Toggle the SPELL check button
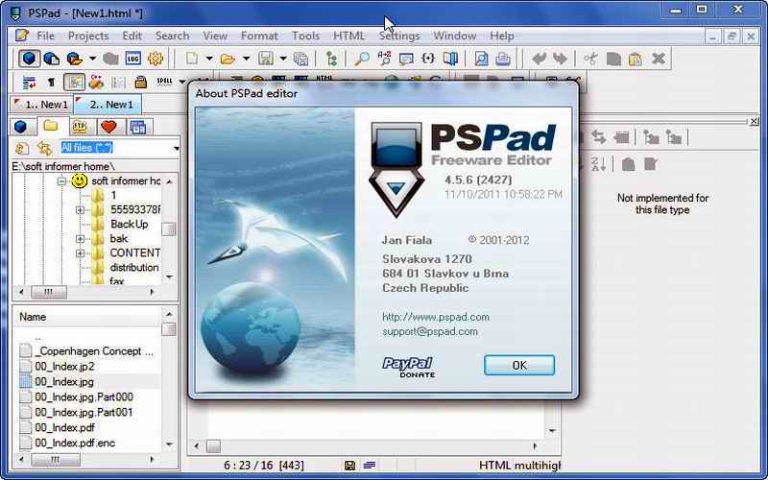Screen dimensions: 768x480 [165, 82]
